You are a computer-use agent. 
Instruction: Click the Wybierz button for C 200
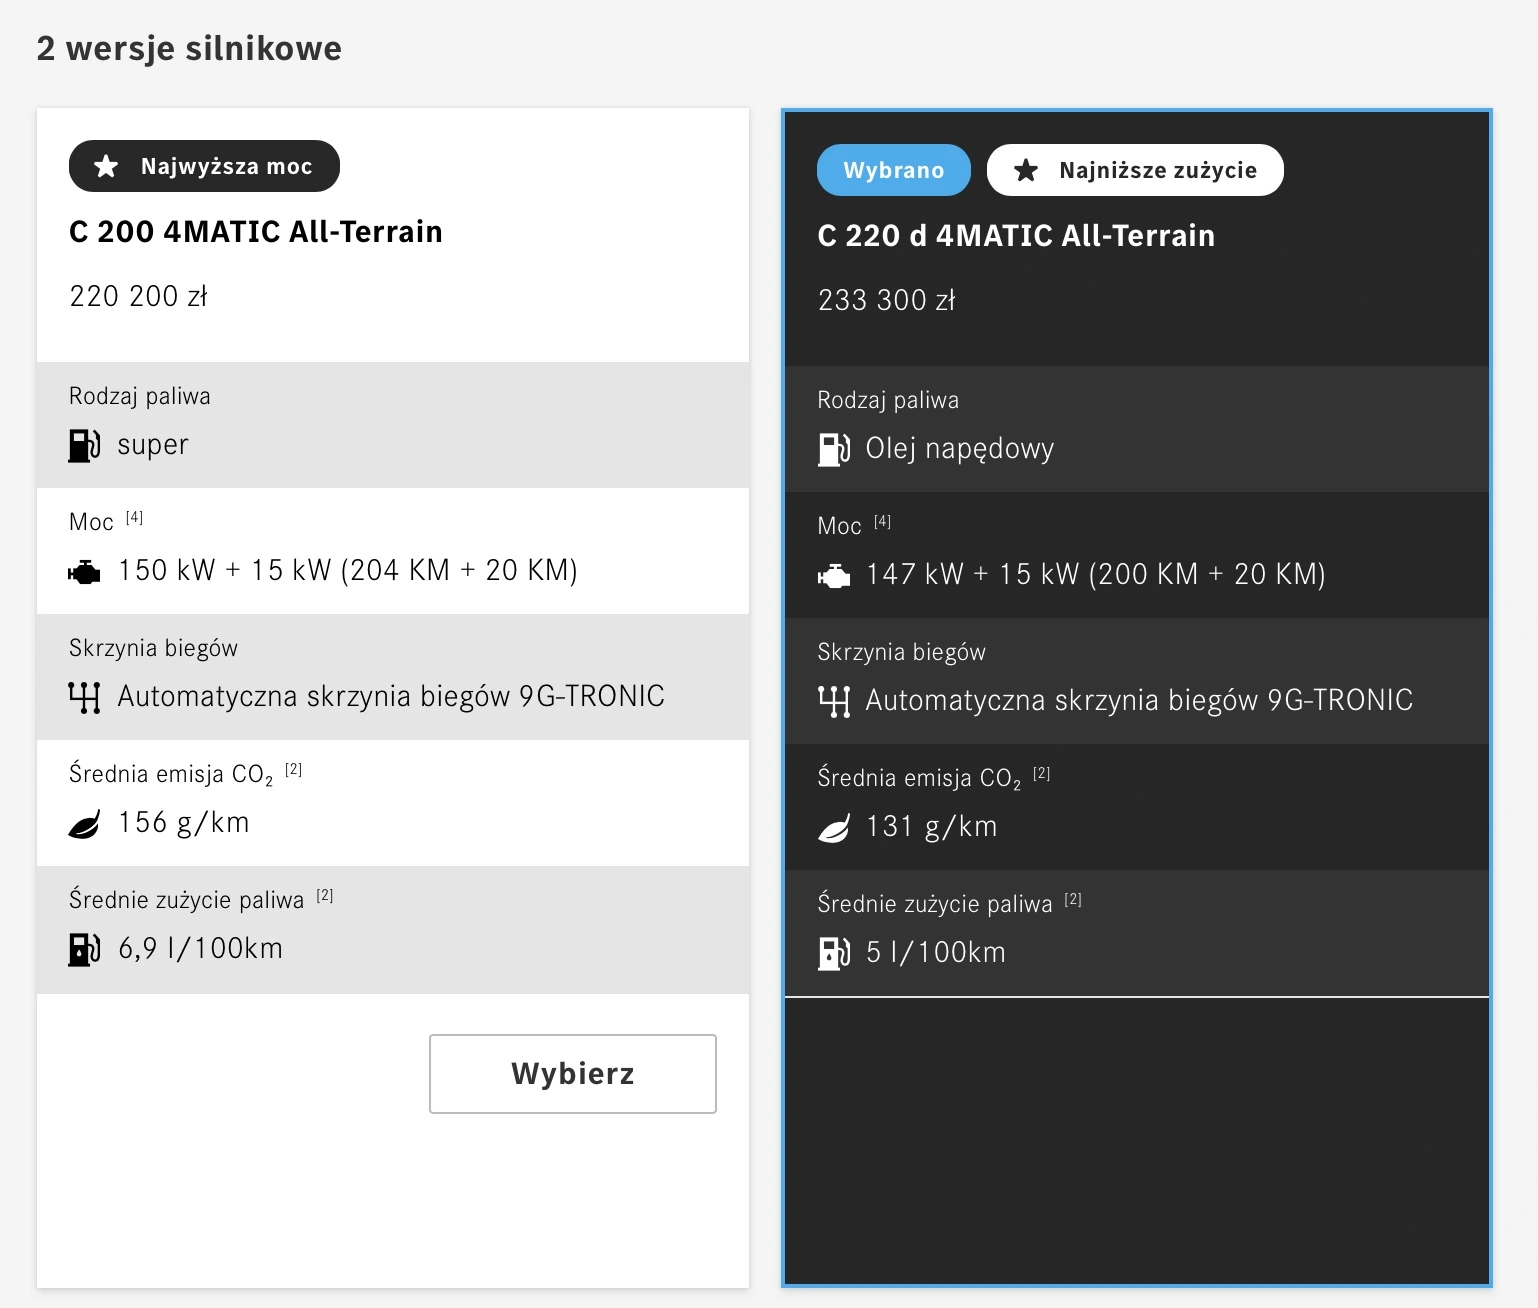tap(573, 1074)
